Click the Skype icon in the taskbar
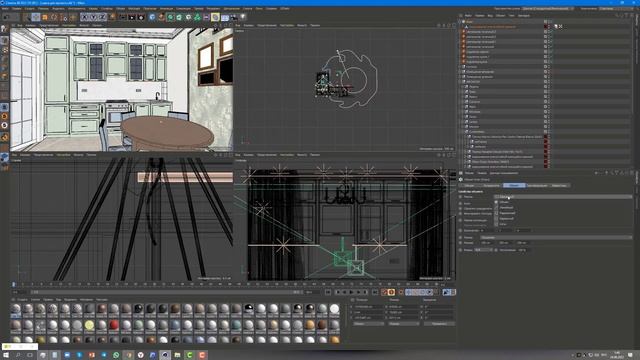 pos(80,355)
